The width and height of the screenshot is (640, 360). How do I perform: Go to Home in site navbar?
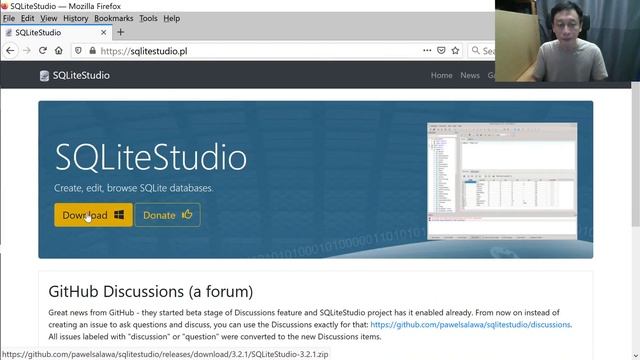tap(441, 76)
